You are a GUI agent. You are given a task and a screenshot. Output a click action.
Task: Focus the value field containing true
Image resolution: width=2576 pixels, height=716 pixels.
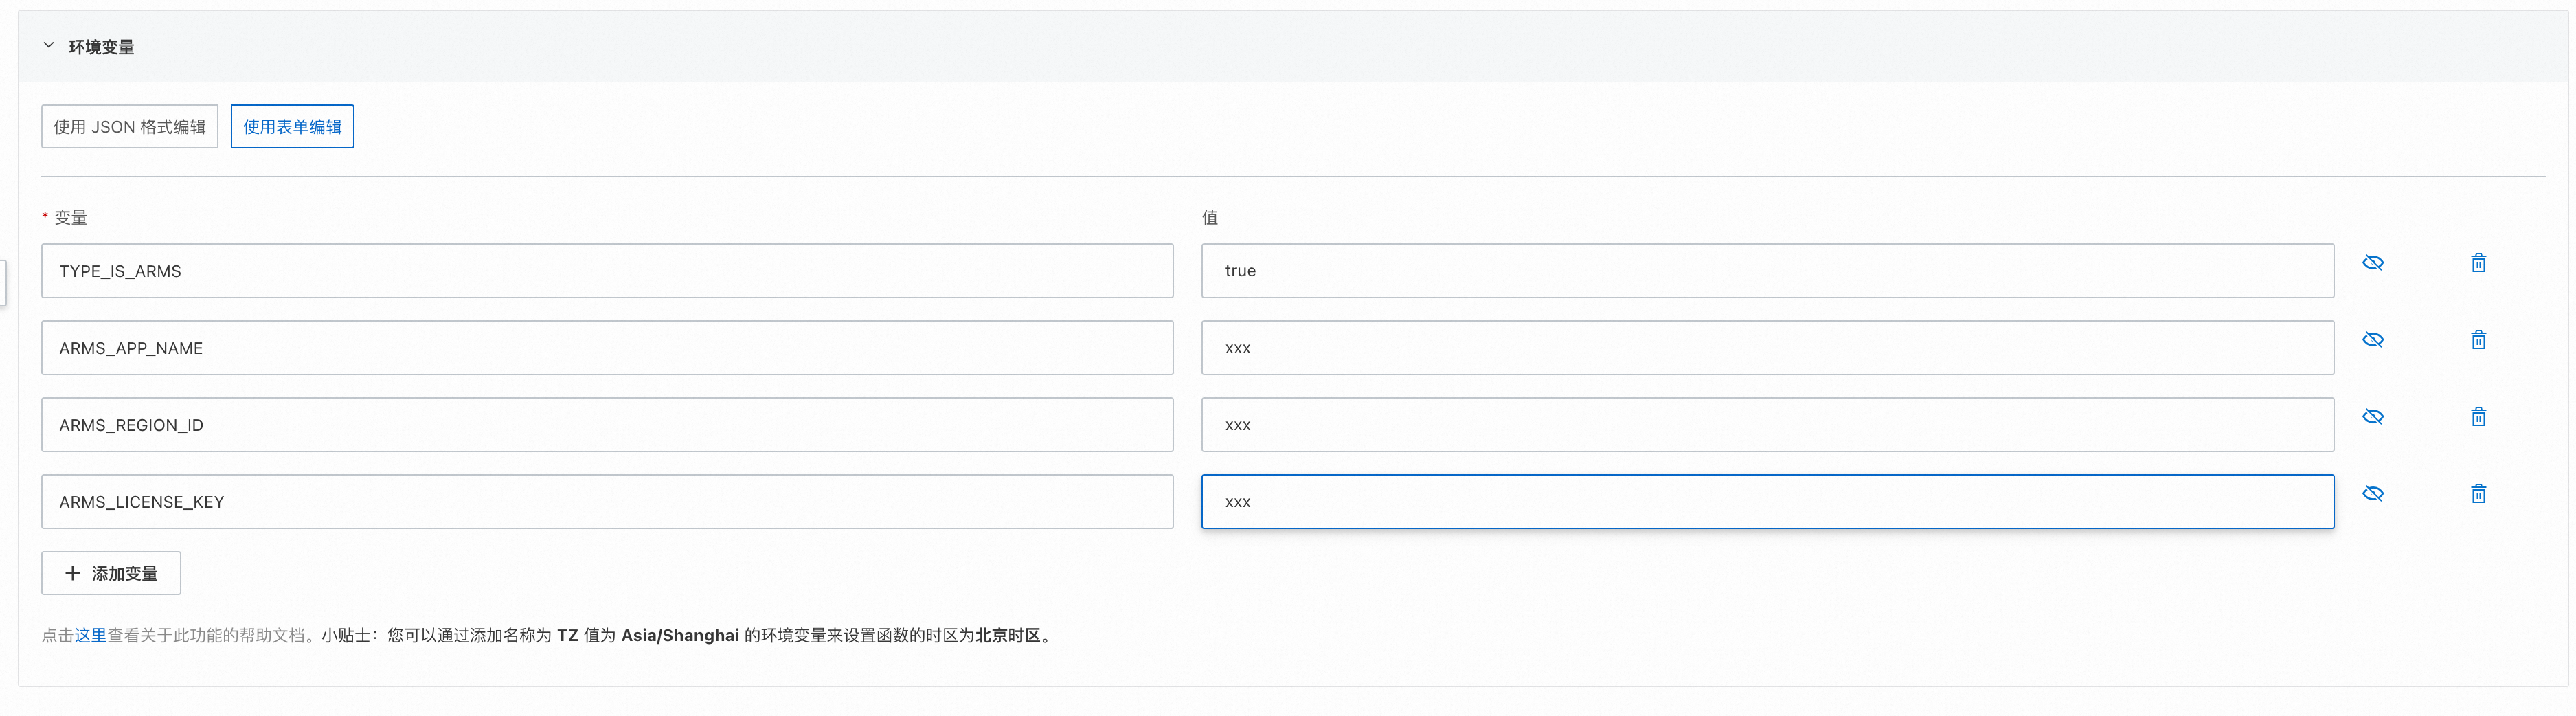pos(1767,271)
